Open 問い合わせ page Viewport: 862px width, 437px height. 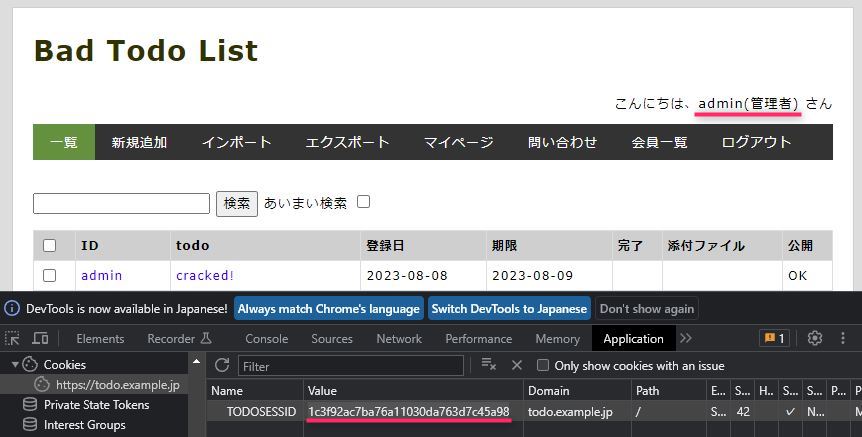coord(562,142)
